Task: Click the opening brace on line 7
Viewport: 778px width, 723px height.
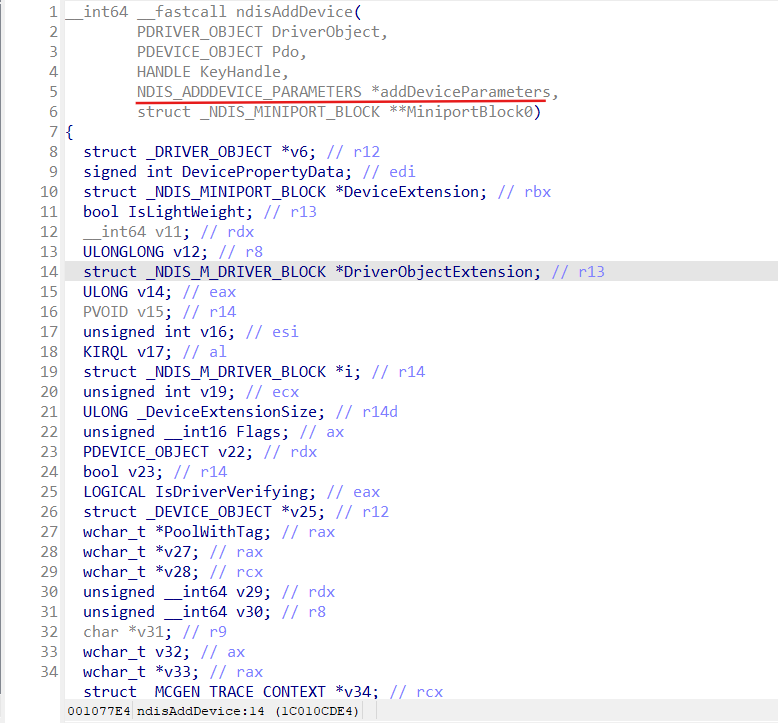Action: (69, 132)
